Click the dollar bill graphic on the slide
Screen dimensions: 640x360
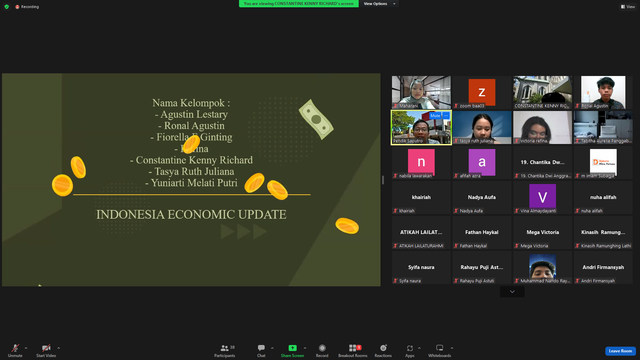tap(316, 119)
